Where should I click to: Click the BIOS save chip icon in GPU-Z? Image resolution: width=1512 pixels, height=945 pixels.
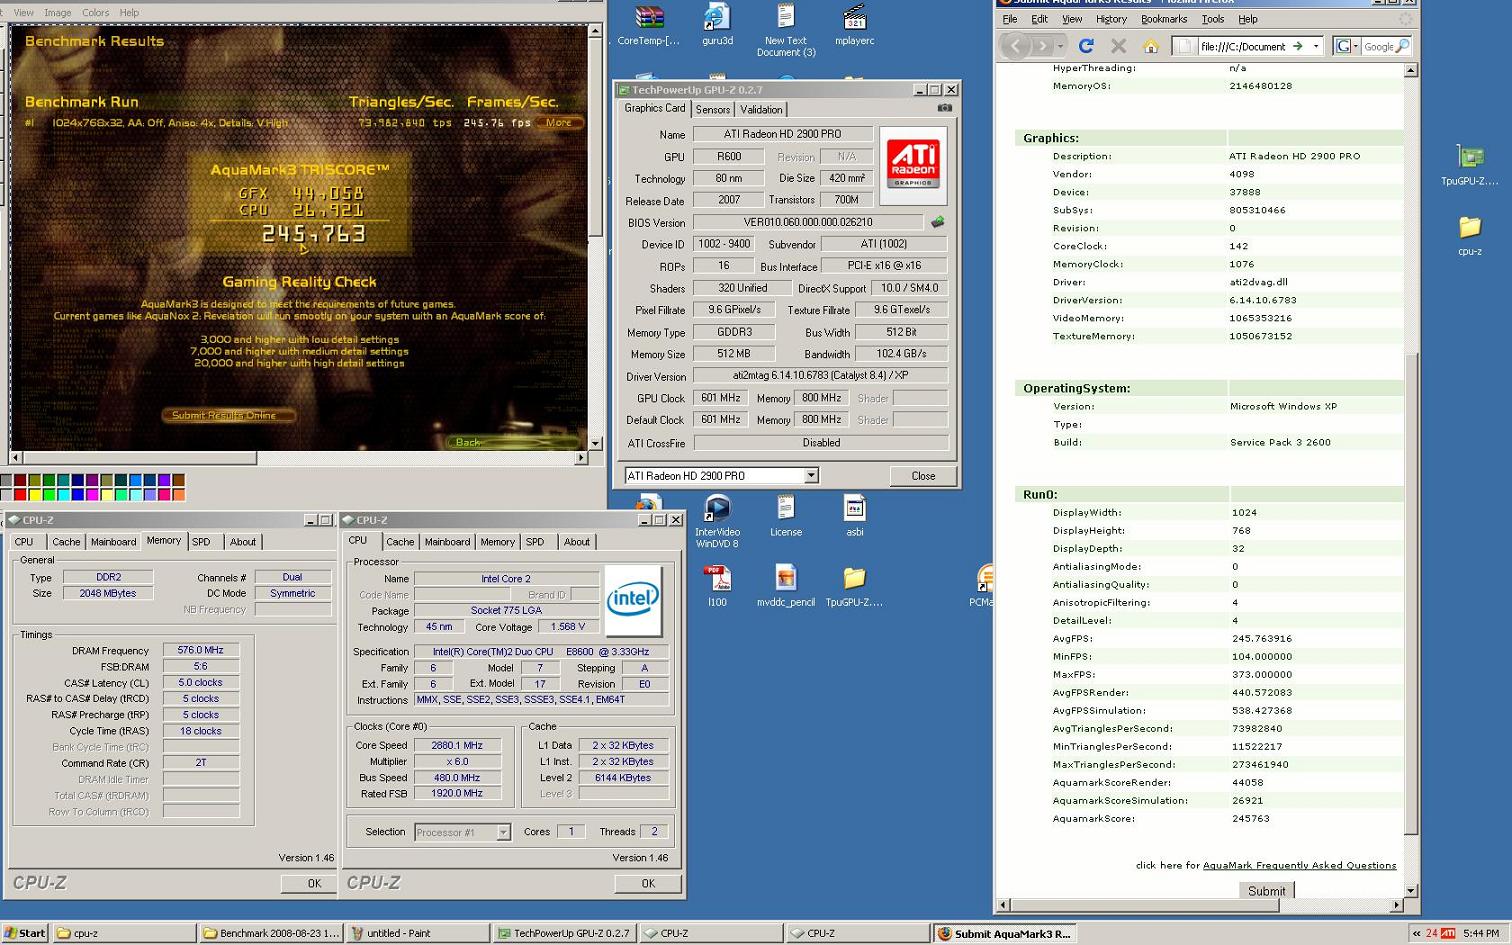[x=937, y=222]
